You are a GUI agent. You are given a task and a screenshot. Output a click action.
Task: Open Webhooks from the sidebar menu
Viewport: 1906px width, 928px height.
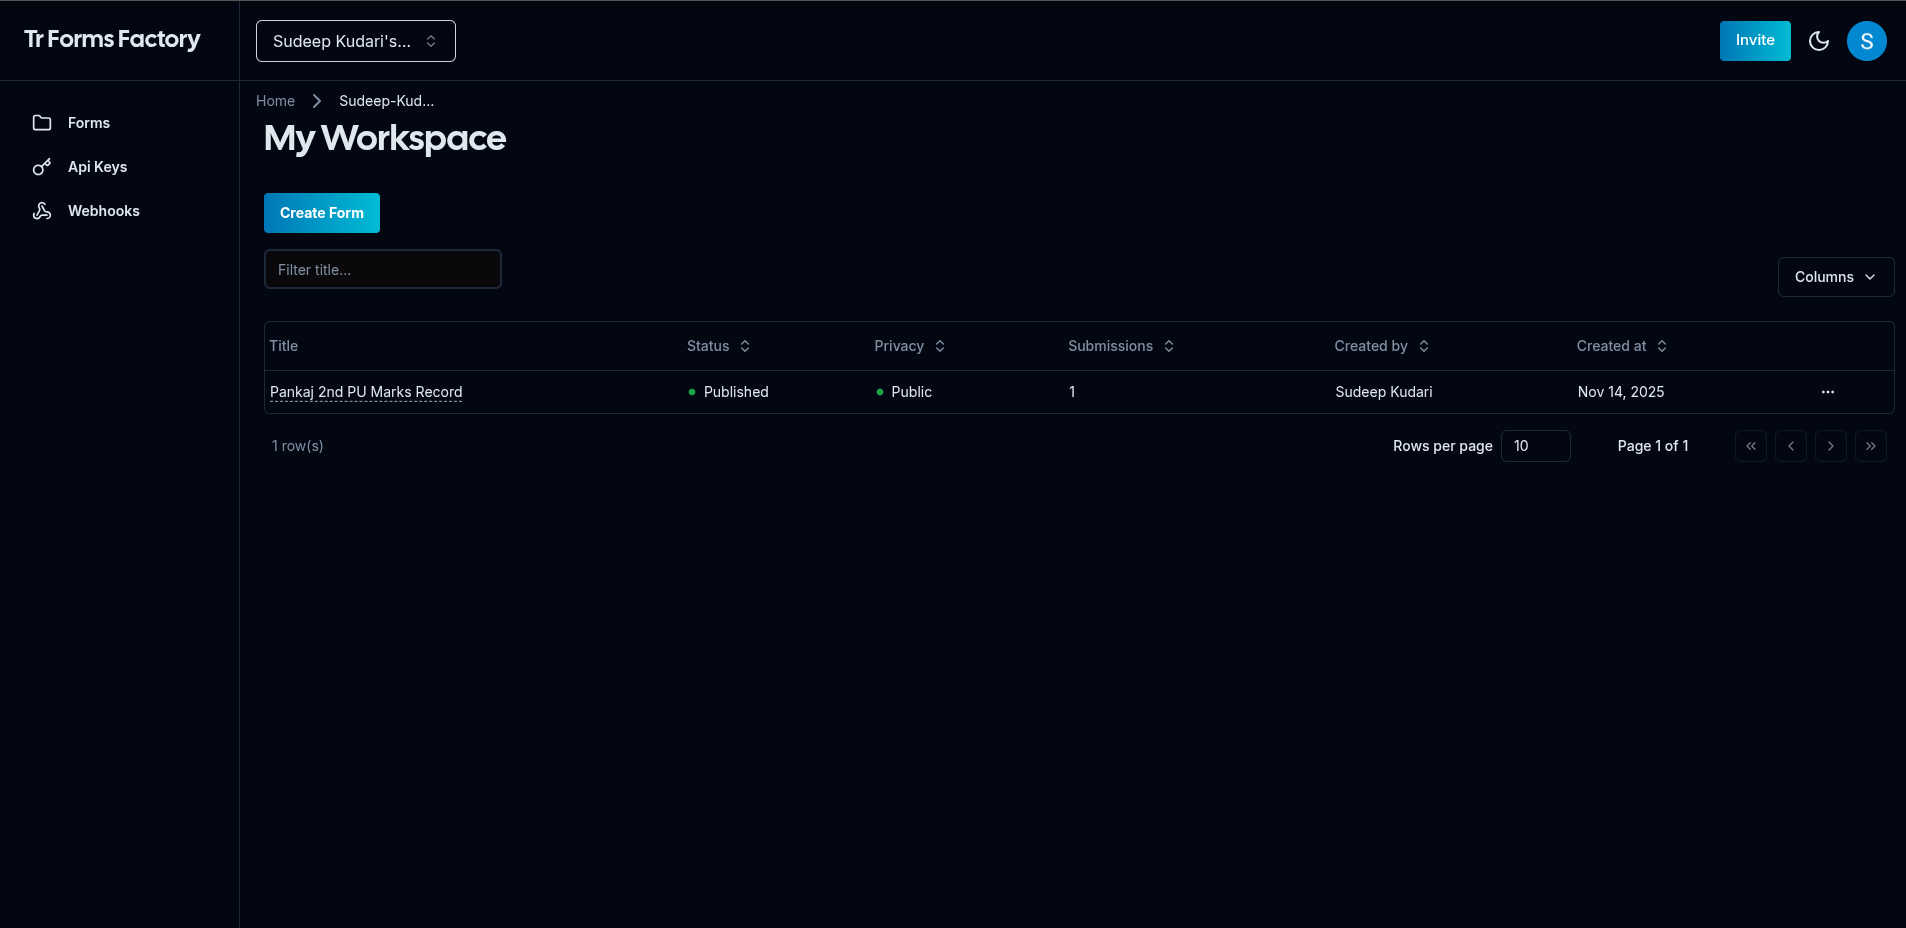tap(103, 211)
